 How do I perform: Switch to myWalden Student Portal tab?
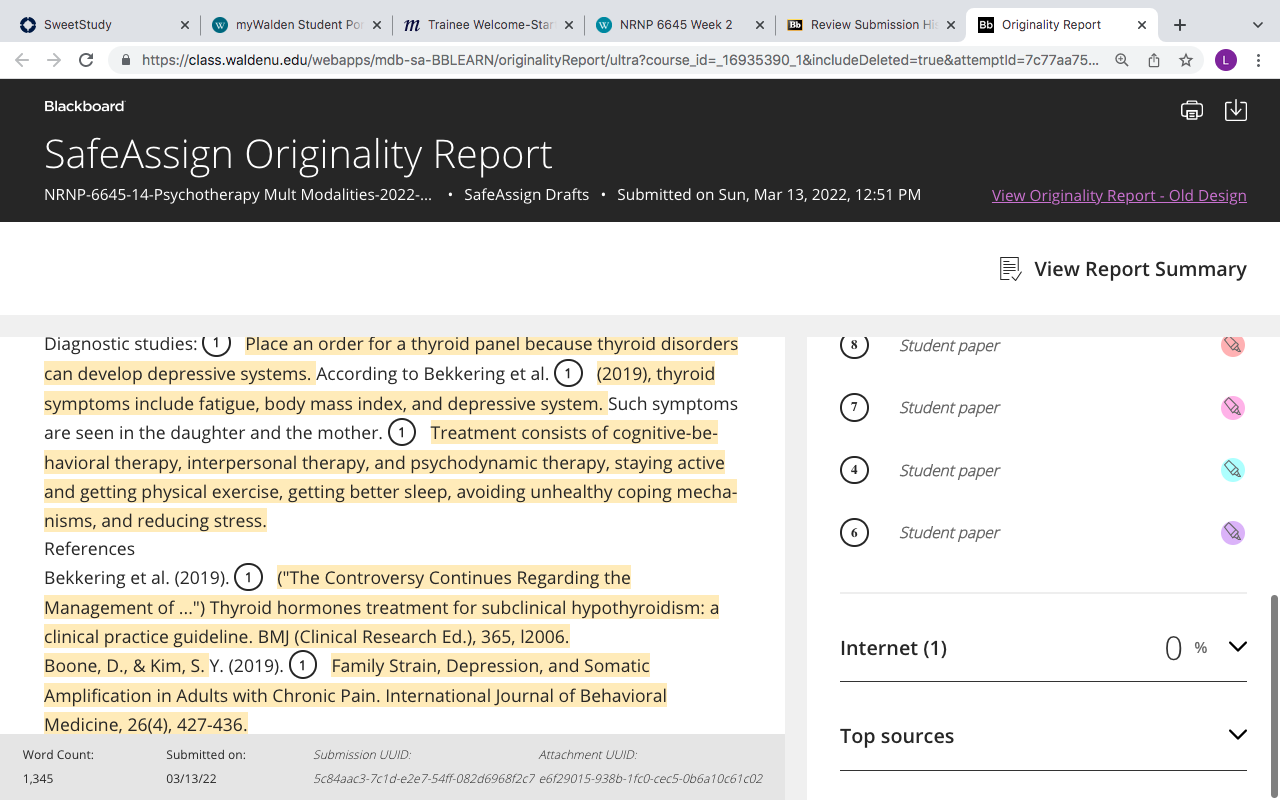click(296, 25)
